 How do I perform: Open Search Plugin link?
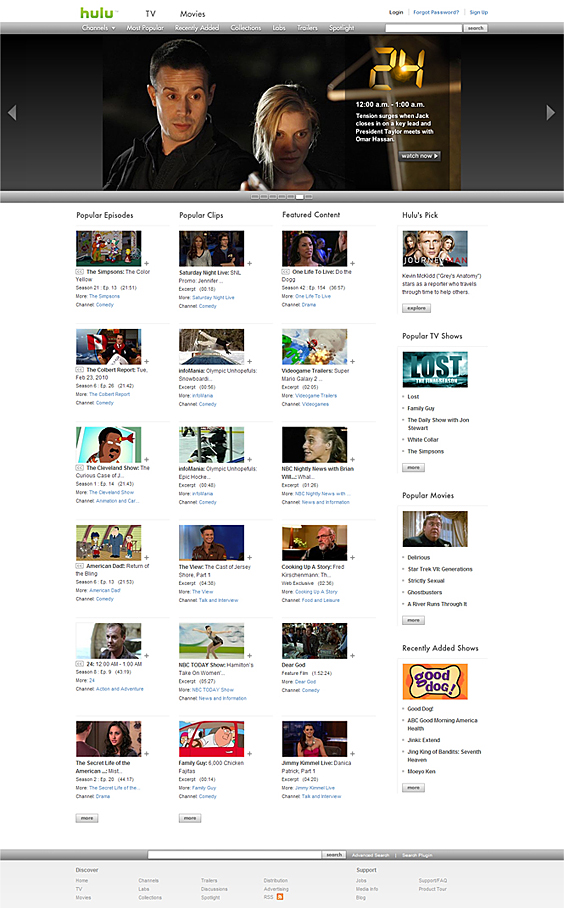(417, 855)
